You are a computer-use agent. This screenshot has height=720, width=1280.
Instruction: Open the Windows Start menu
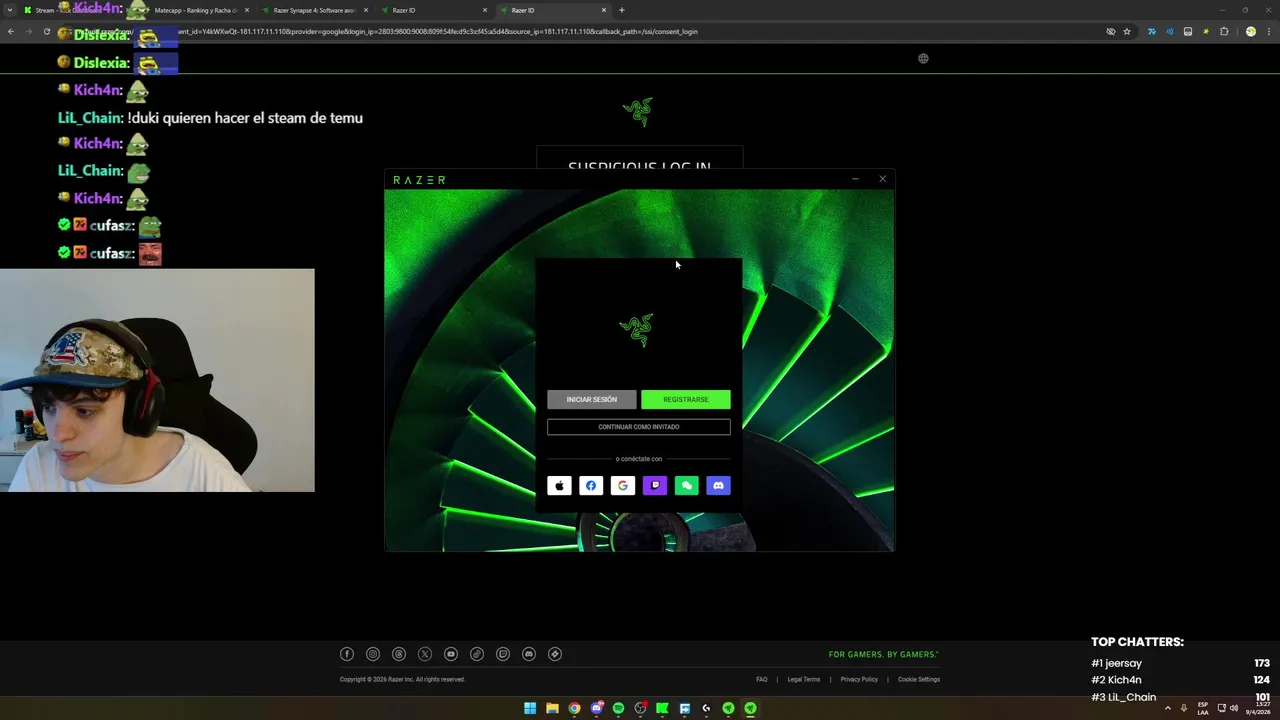[530, 708]
